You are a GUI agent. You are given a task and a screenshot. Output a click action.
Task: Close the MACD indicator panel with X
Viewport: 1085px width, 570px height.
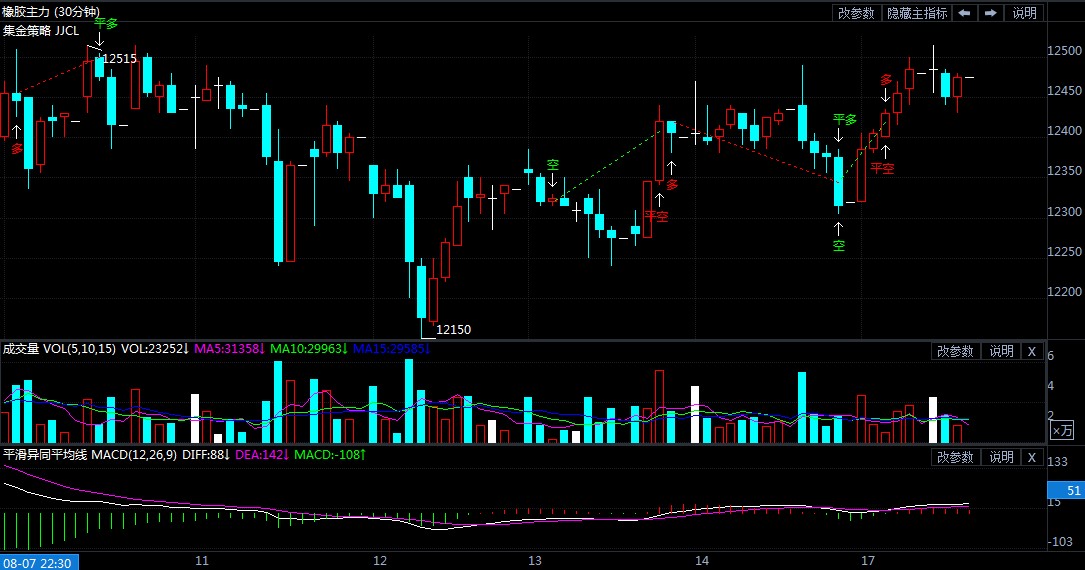click(1031, 457)
